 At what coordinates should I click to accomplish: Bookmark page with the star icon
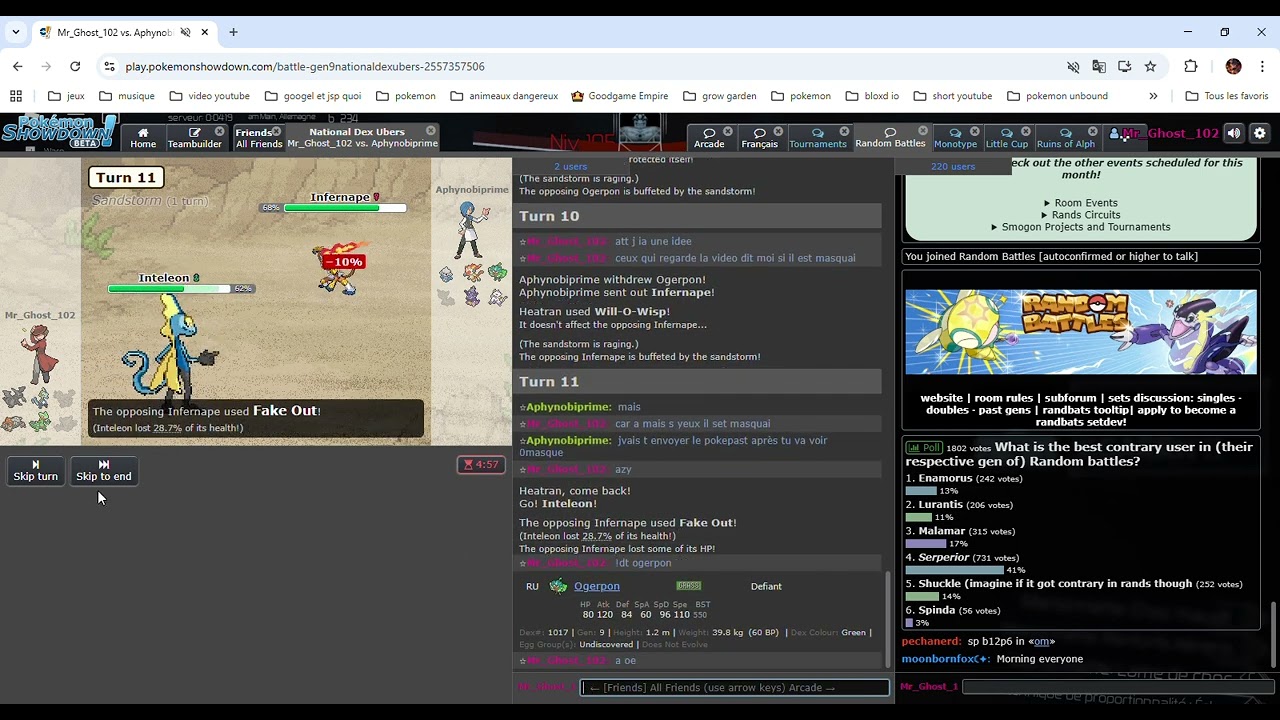tap(1150, 66)
